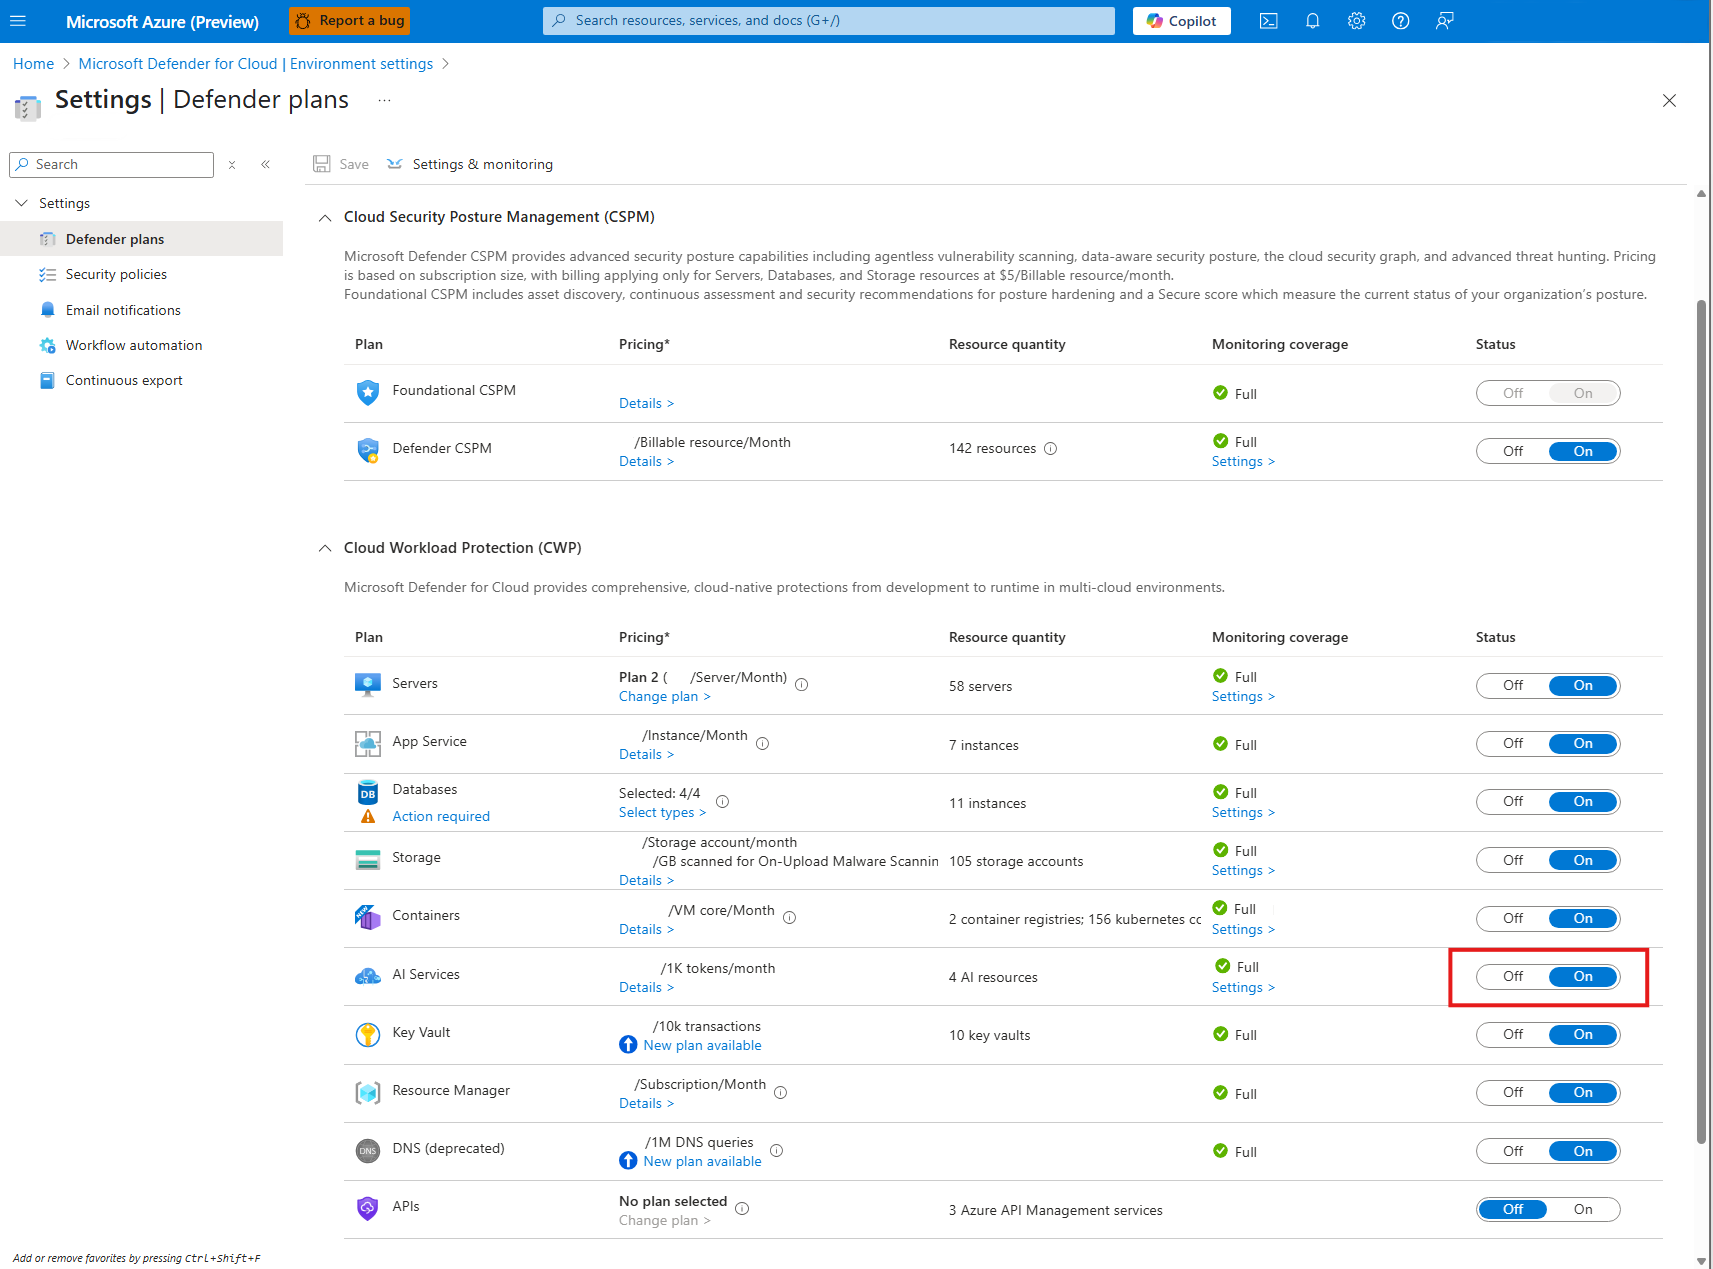Viewport: 1713px width, 1269px height.
Task: Collapse Cloud Security Posture Management section
Action: 325,218
